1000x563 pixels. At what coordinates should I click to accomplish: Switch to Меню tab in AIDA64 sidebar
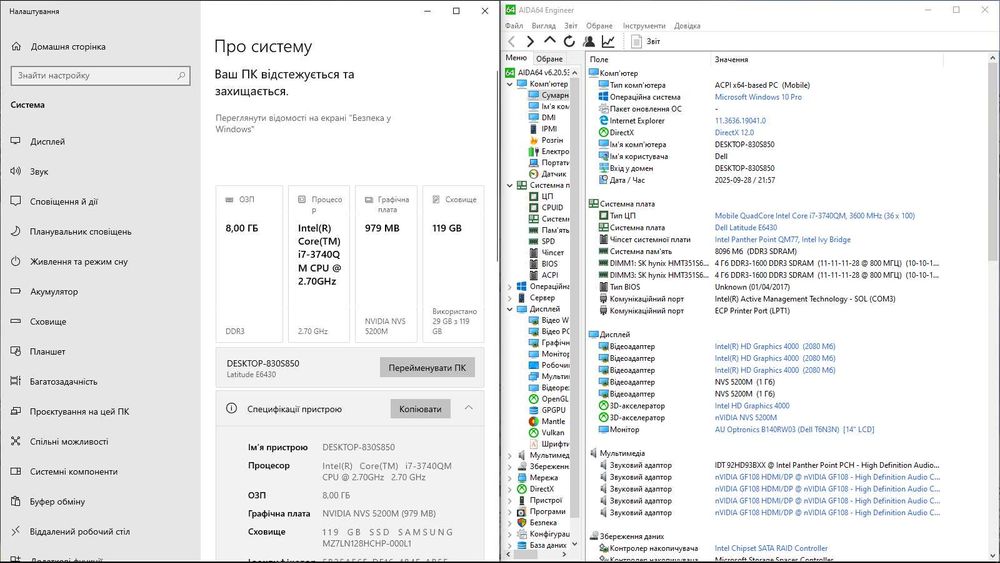coord(517,58)
